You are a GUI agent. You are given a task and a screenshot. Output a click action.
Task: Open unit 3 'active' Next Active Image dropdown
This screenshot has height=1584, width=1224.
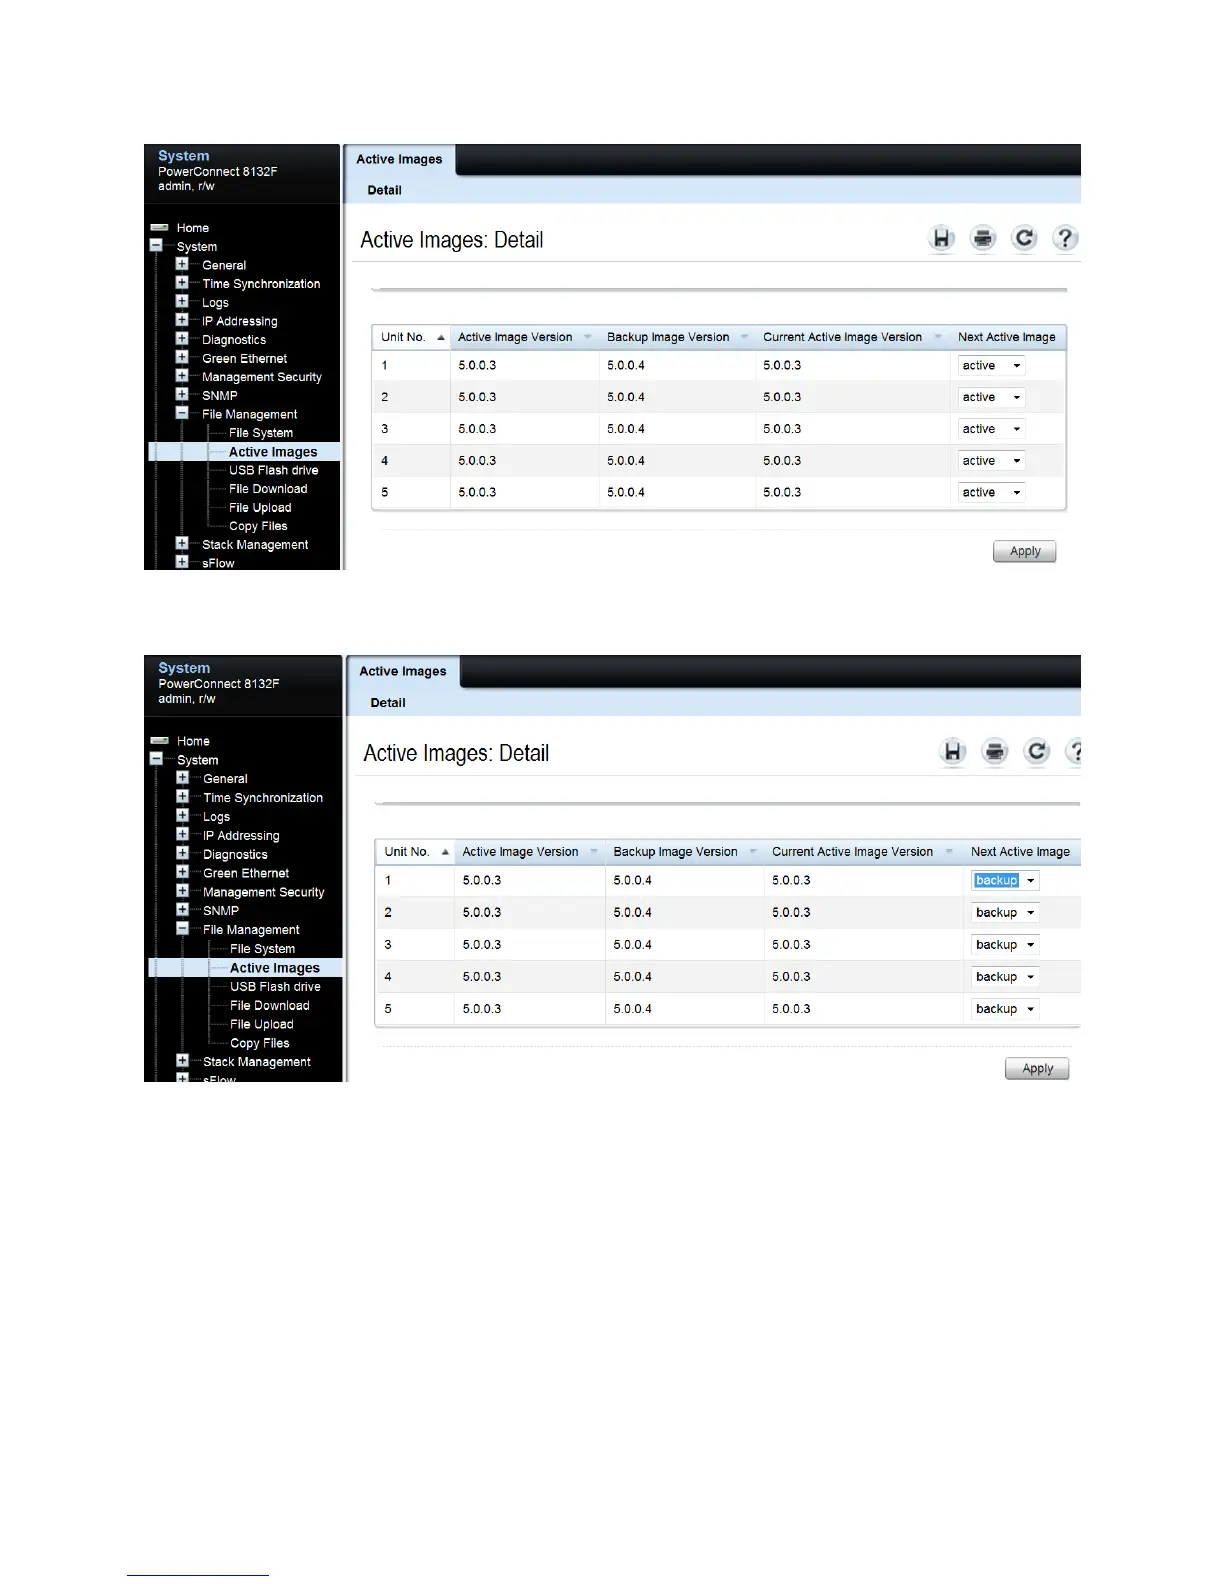tap(992, 429)
